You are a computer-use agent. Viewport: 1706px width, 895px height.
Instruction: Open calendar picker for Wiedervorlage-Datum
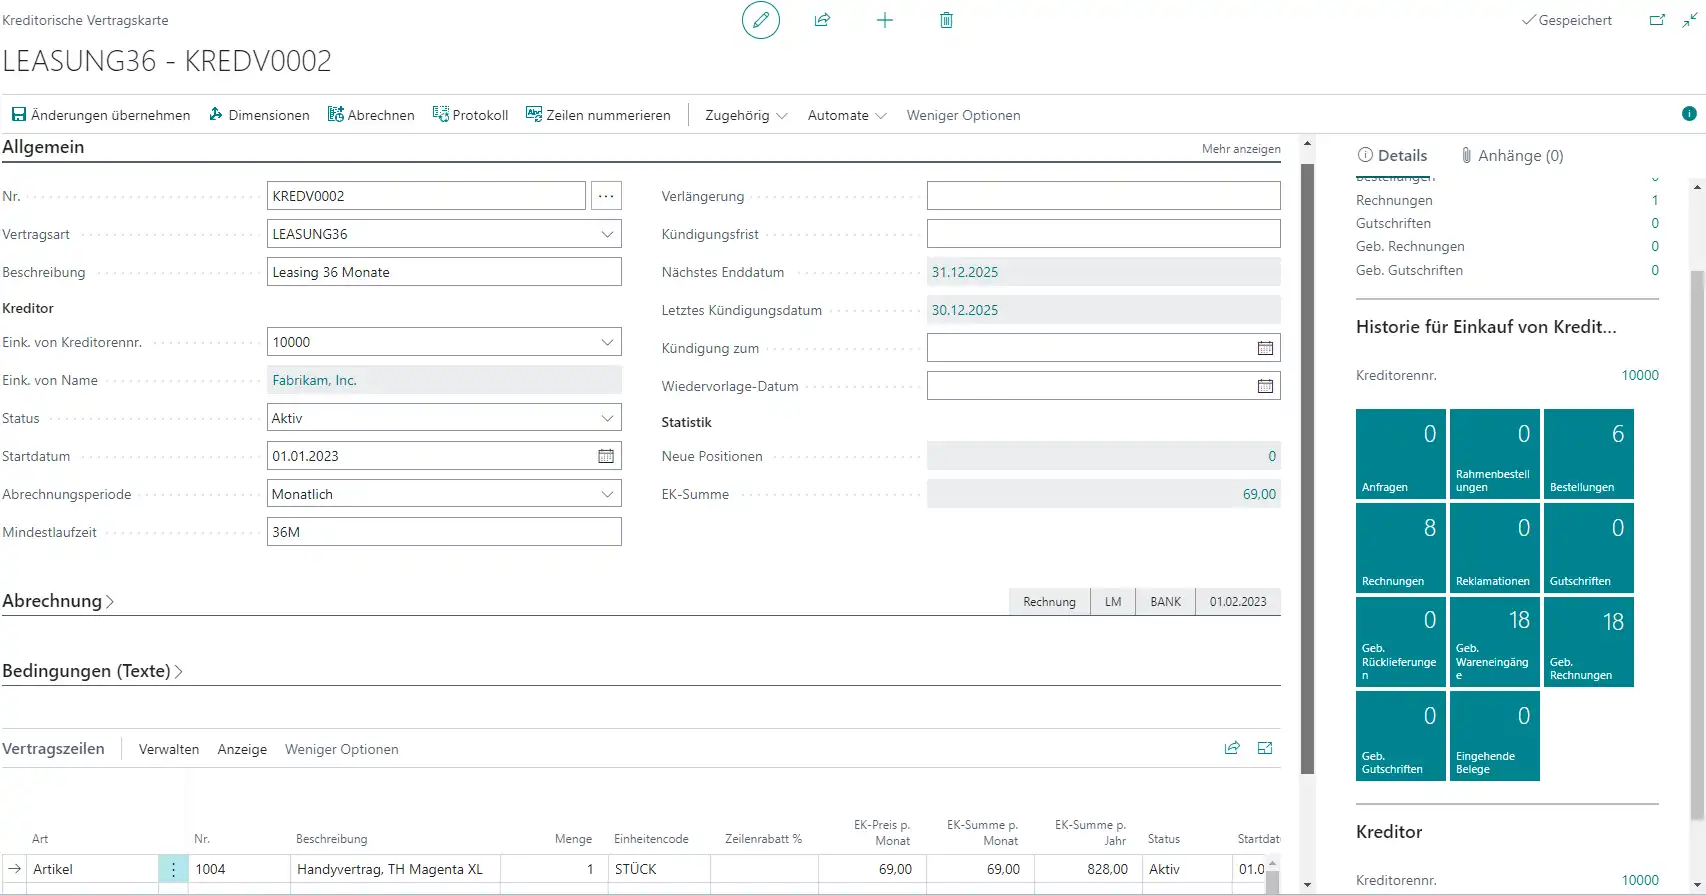pyautogui.click(x=1264, y=386)
